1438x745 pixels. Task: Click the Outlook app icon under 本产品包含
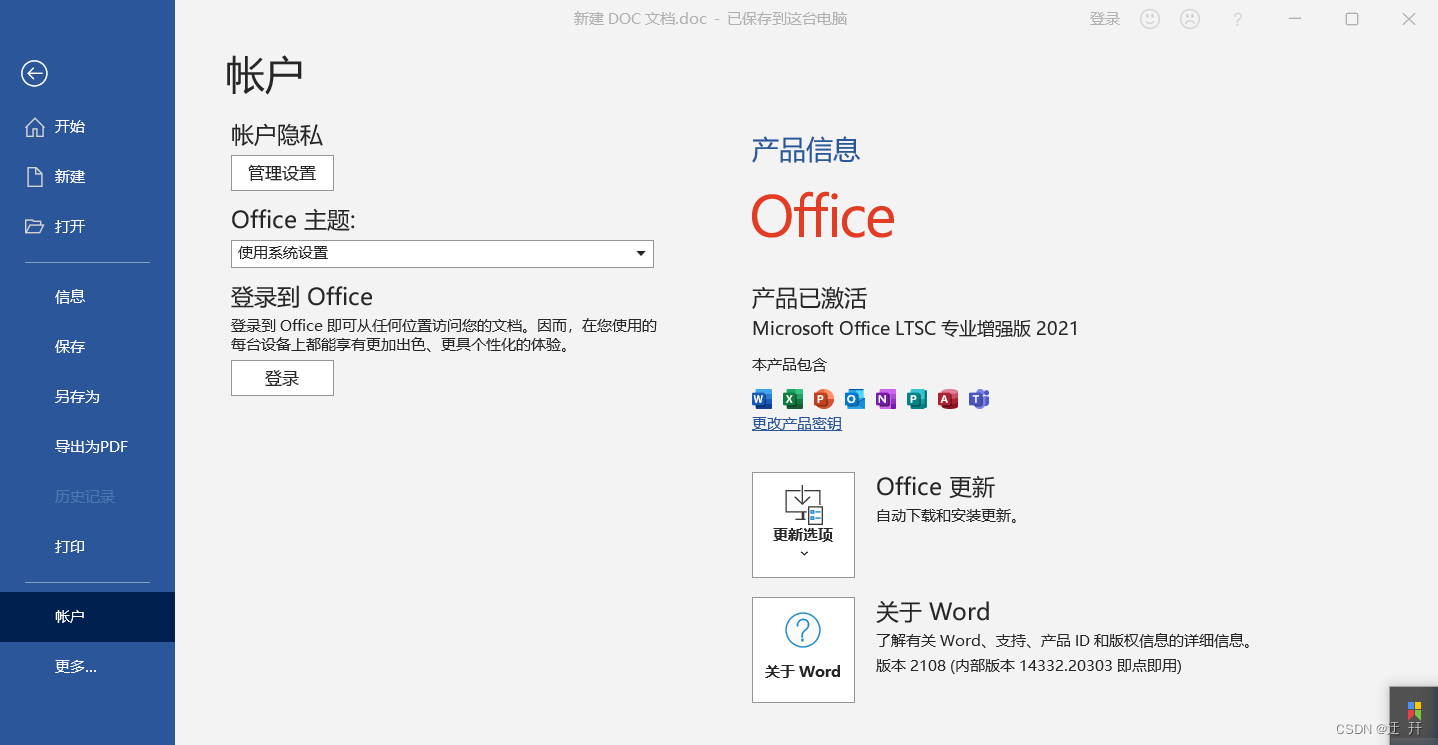pyautogui.click(x=855, y=399)
